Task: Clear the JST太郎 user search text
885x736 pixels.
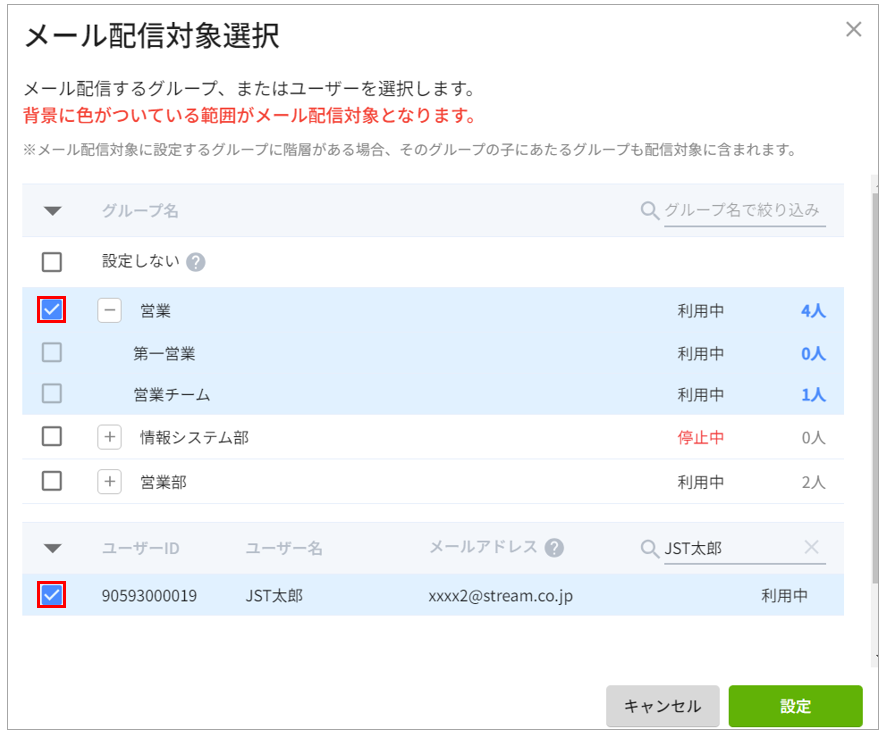Action: coord(812,547)
